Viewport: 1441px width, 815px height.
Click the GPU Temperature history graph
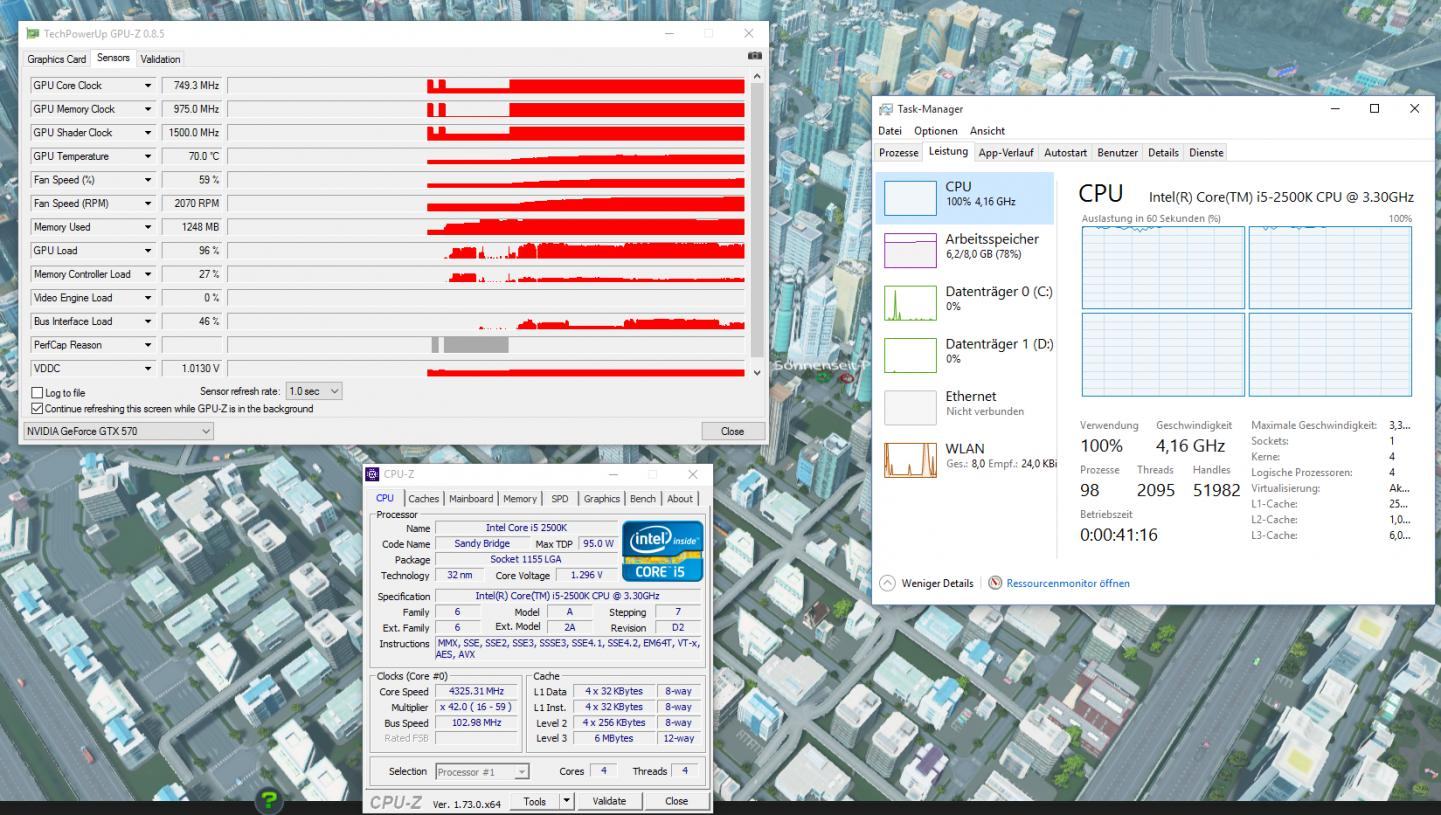coord(486,156)
